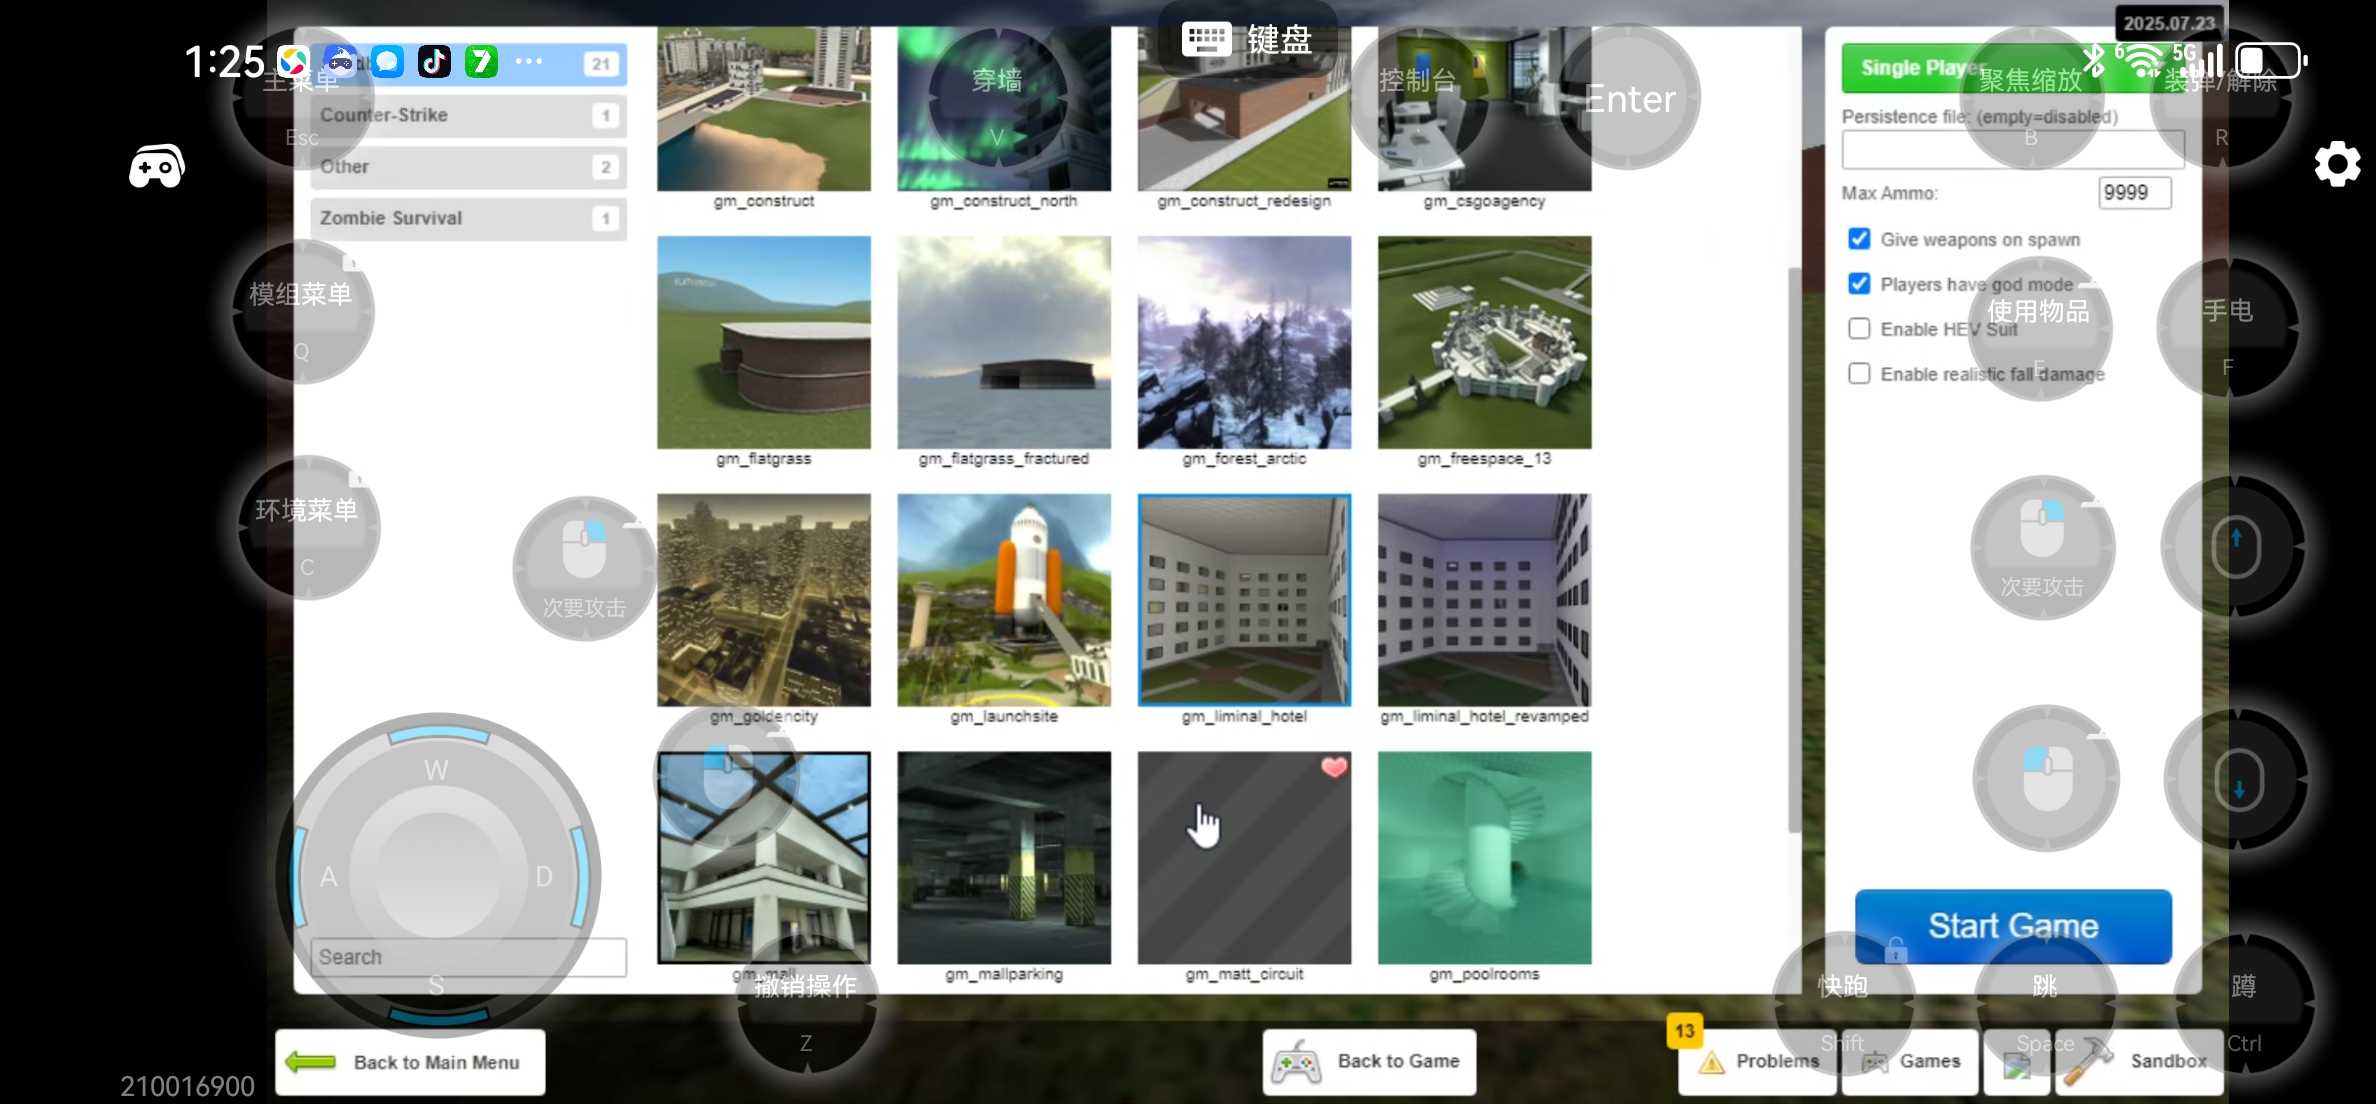Show more notifications via the three dots
Screen dimensions: 2376x1104
[x=528, y=62]
